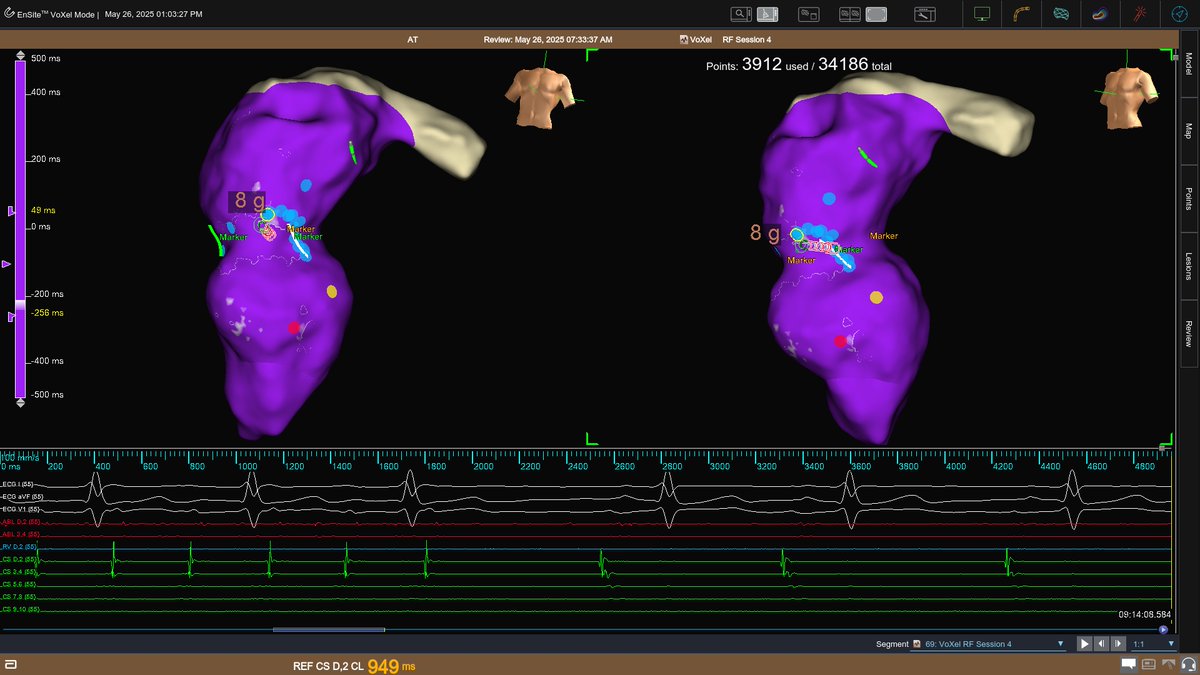The height and width of the screenshot is (675, 1200).
Task: Select the Points tab on the right sidebar
Action: click(x=1187, y=193)
